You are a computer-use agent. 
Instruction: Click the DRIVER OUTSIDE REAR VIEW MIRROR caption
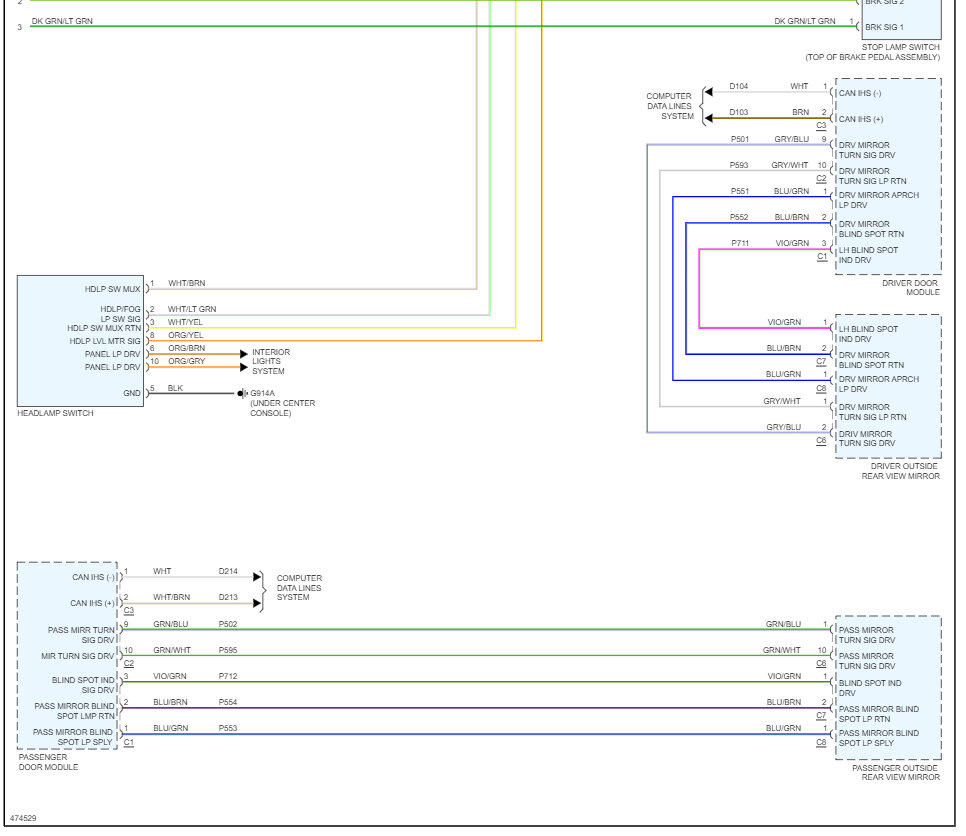click(901, 471)
